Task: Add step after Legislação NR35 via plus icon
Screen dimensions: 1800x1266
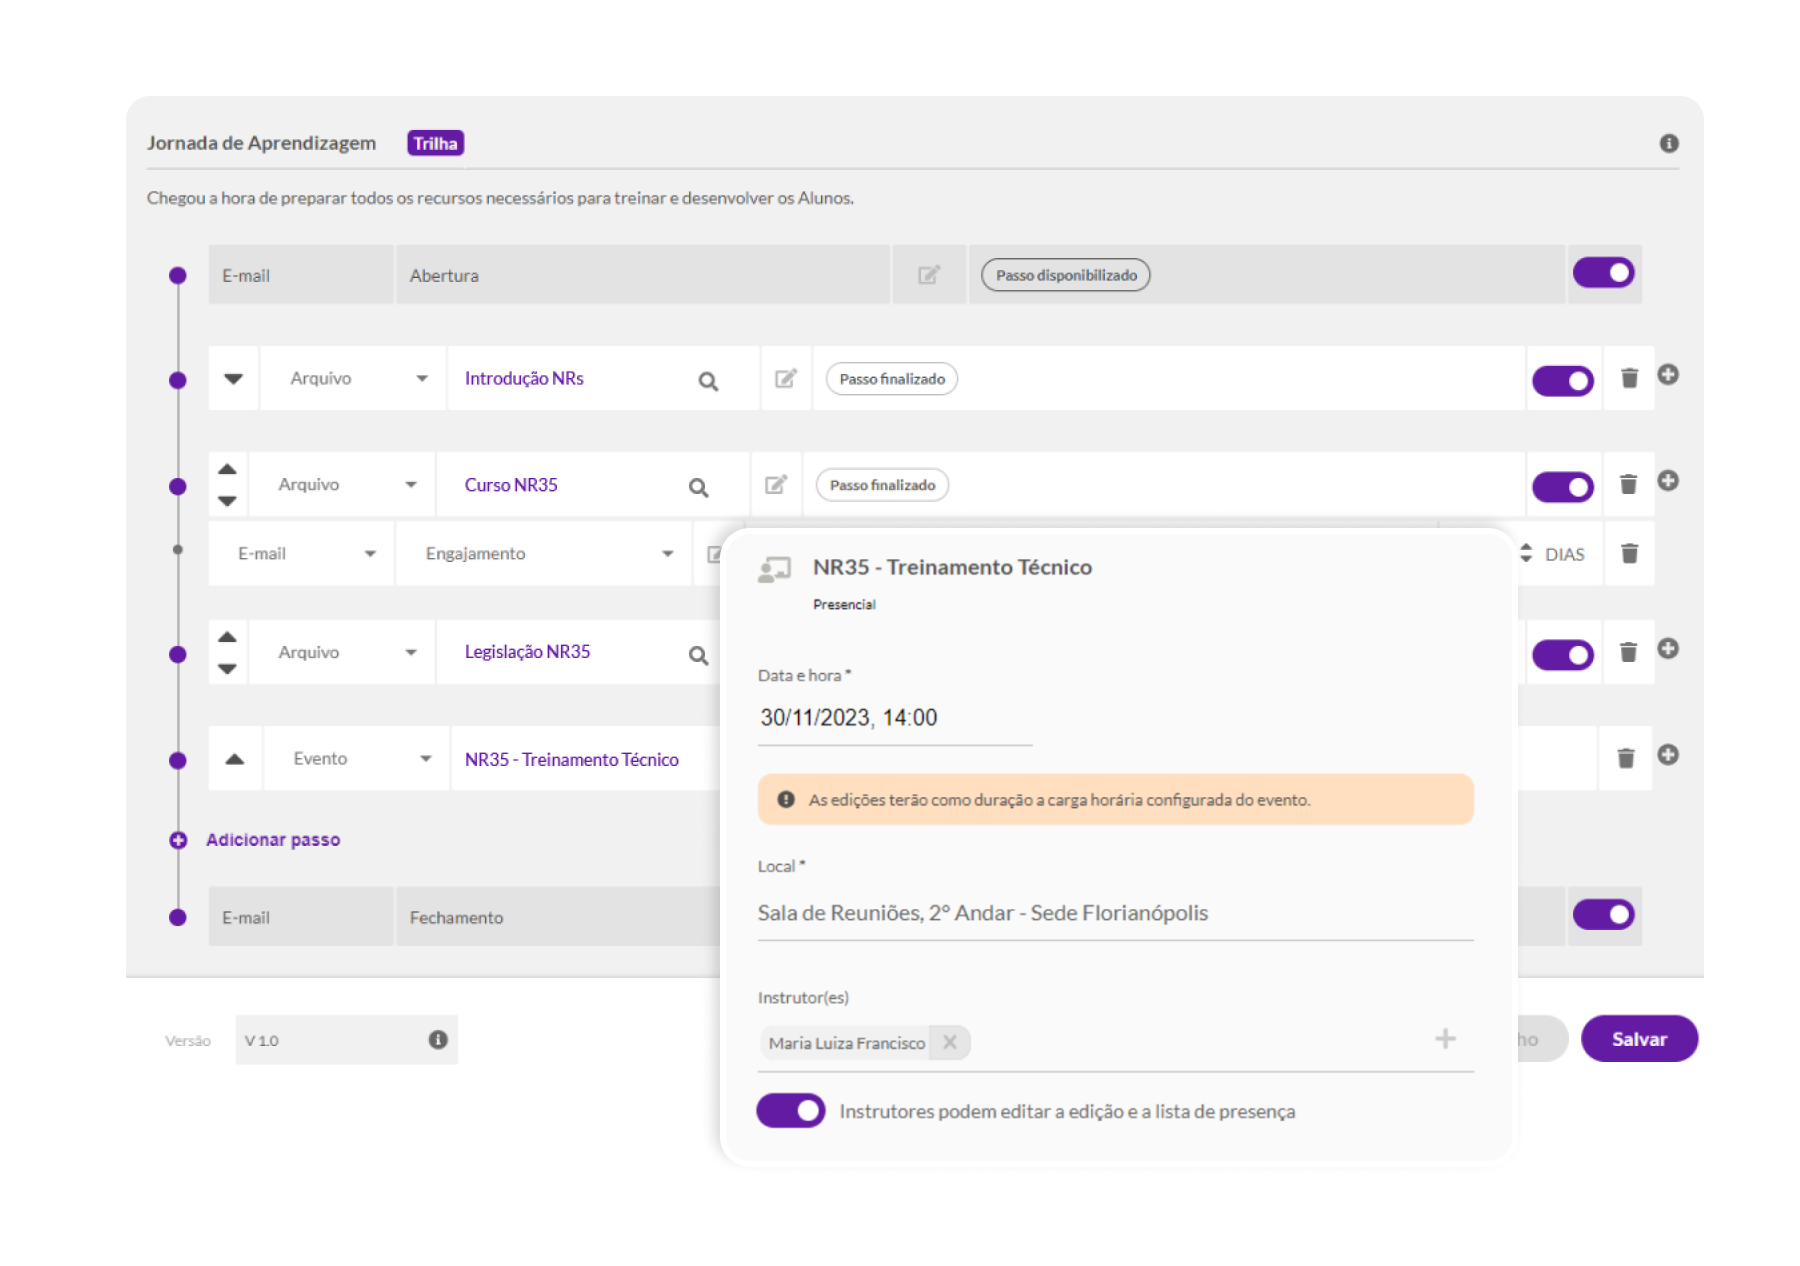Action: (x=1668, y=648)
